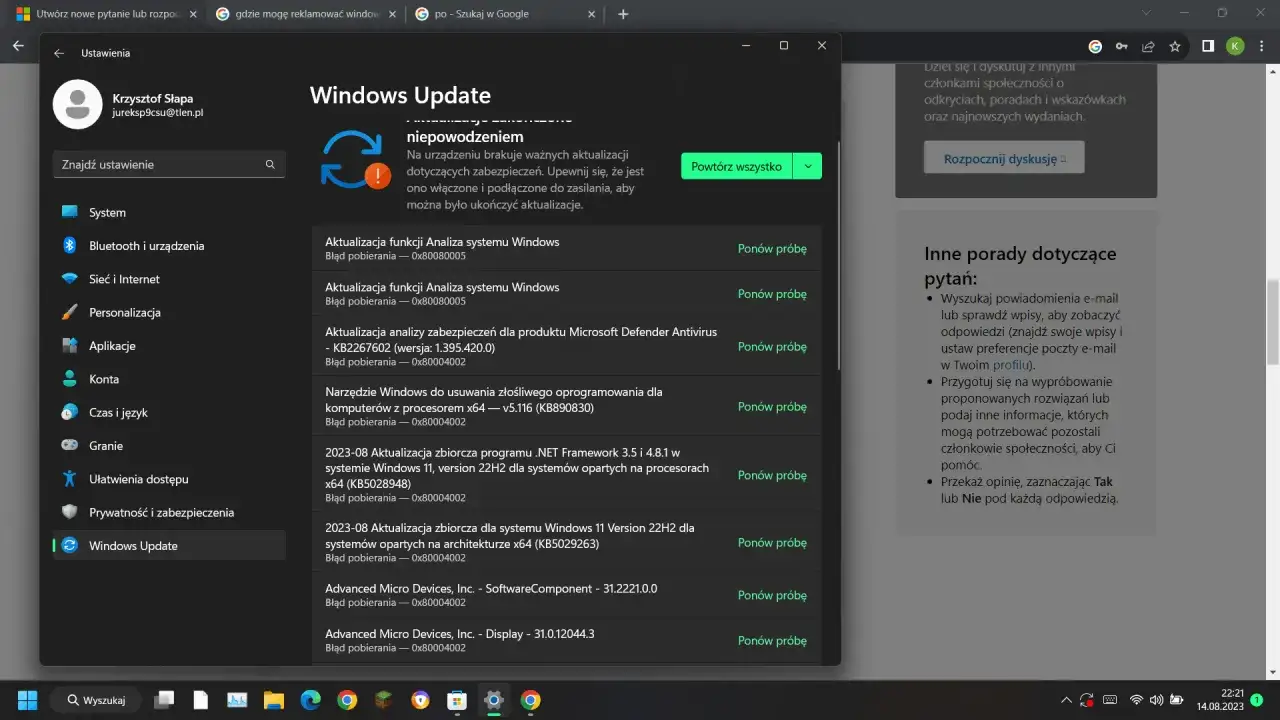Open Task View on the taskbar
This screenshot has height=720, width=1280.
coord(164,700)
